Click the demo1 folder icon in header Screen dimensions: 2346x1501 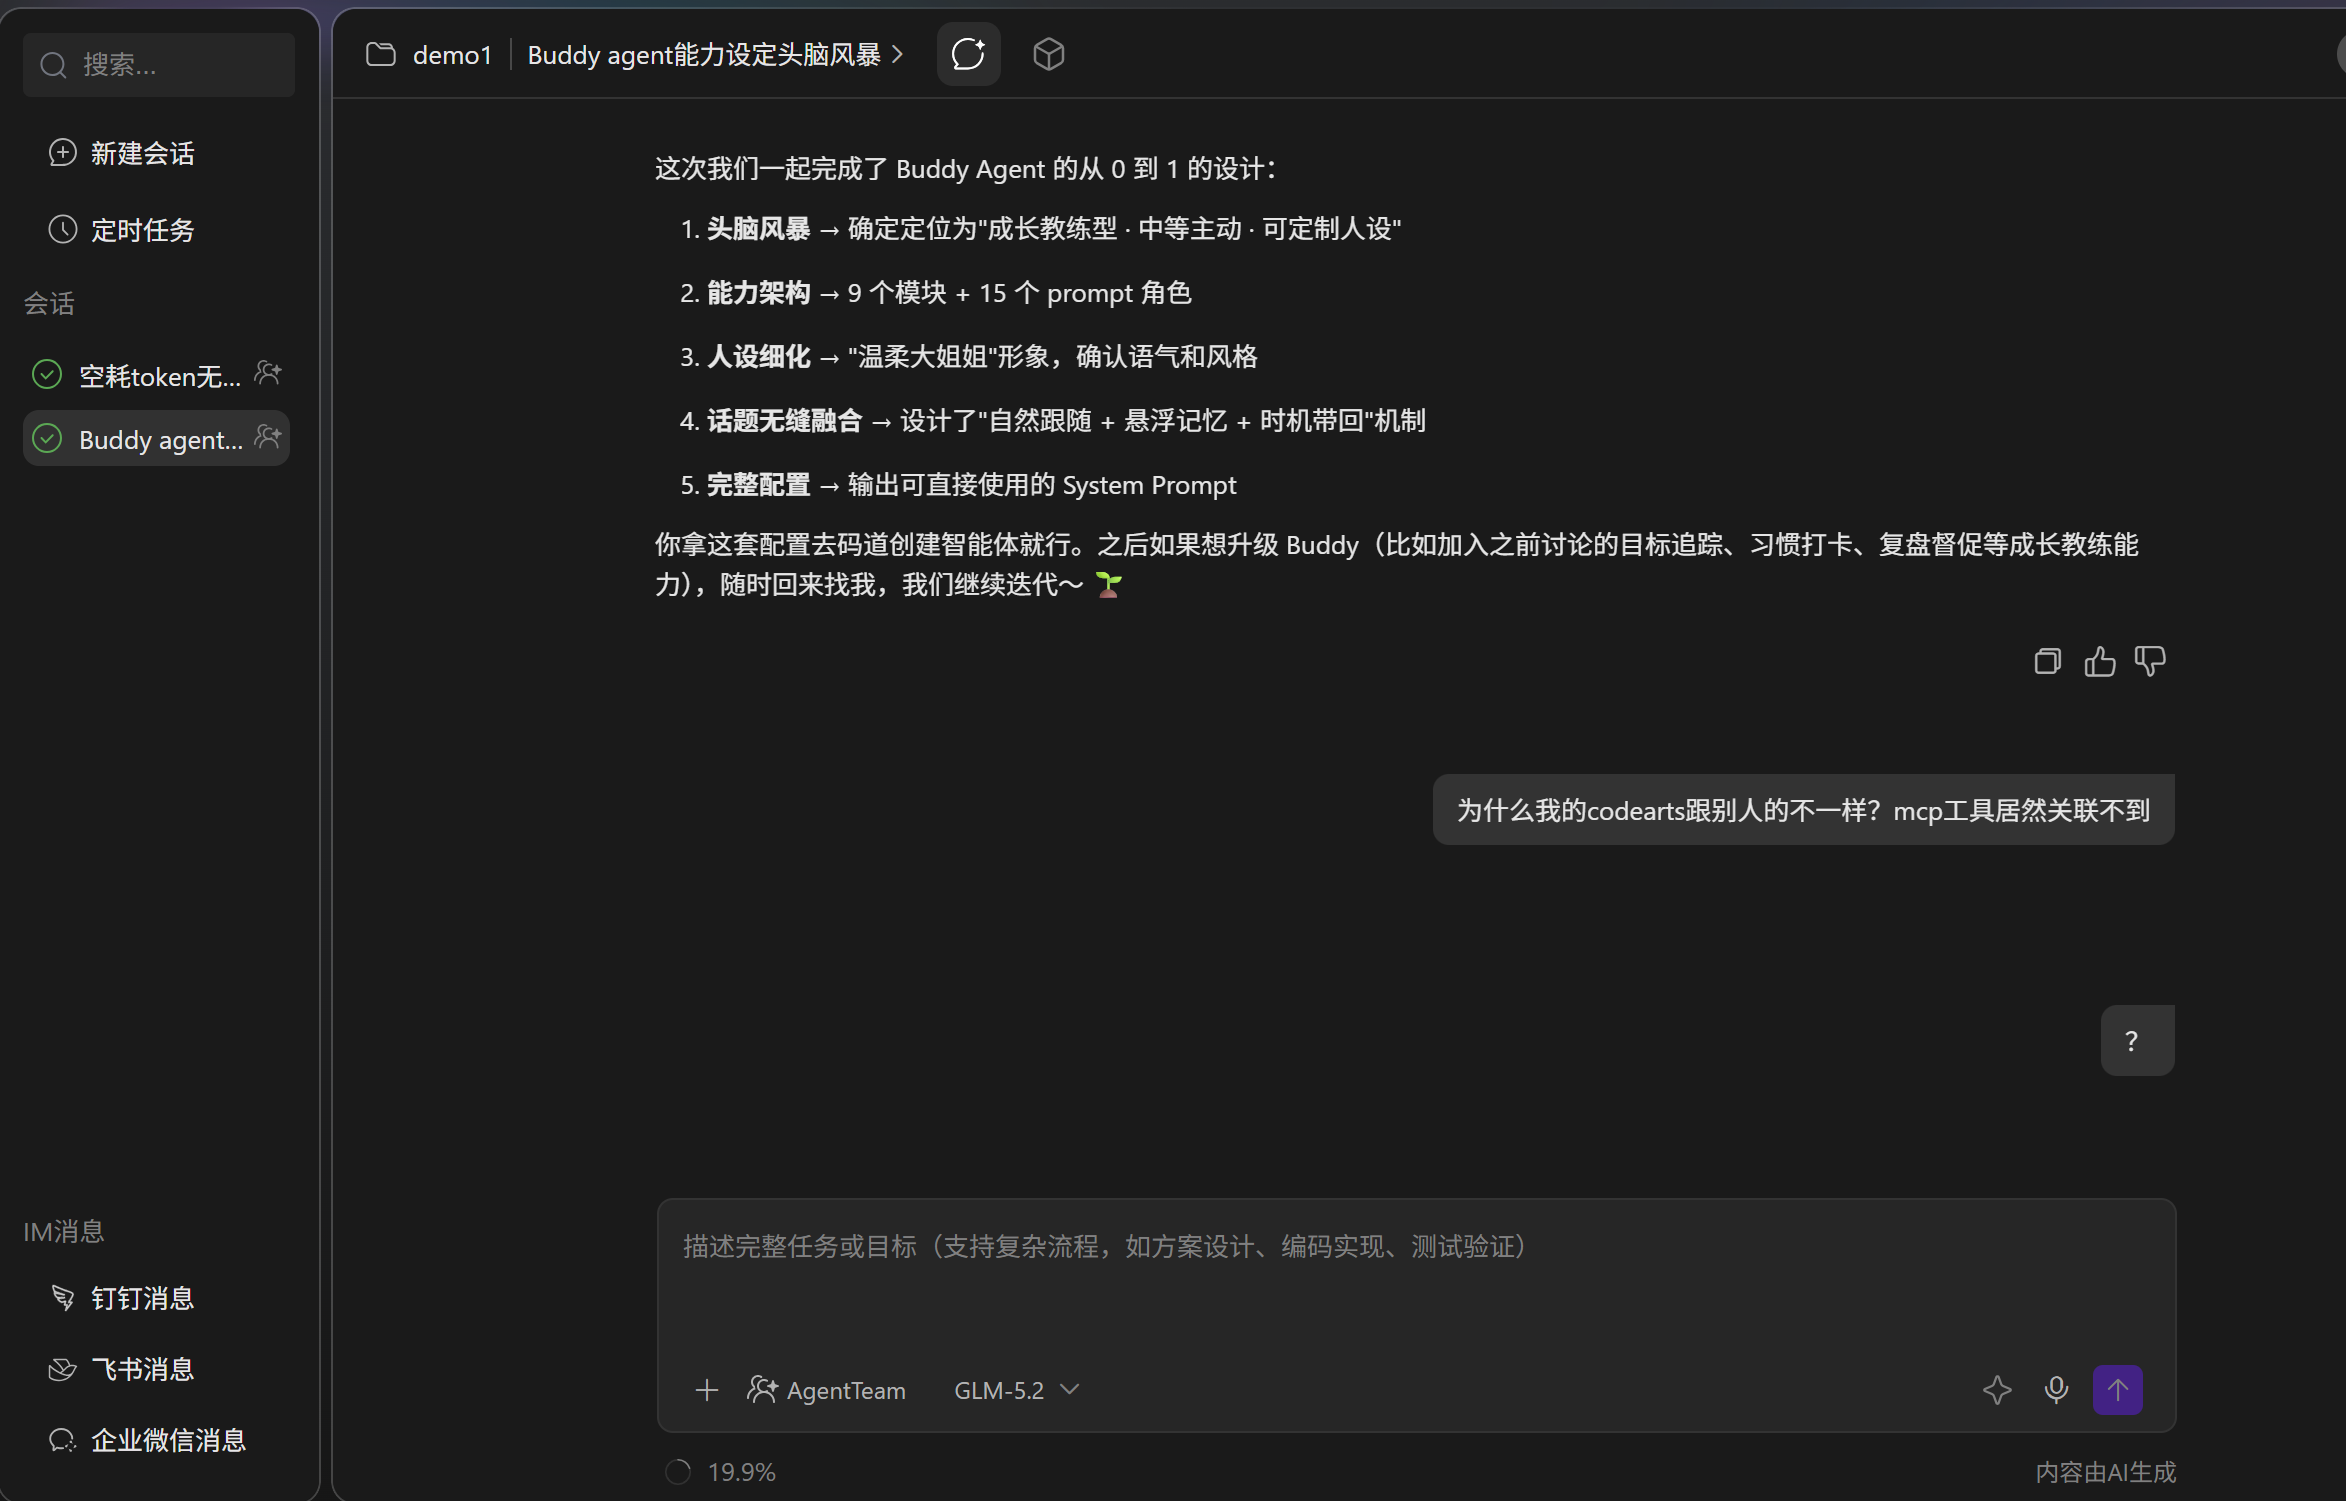click(381, 54)
